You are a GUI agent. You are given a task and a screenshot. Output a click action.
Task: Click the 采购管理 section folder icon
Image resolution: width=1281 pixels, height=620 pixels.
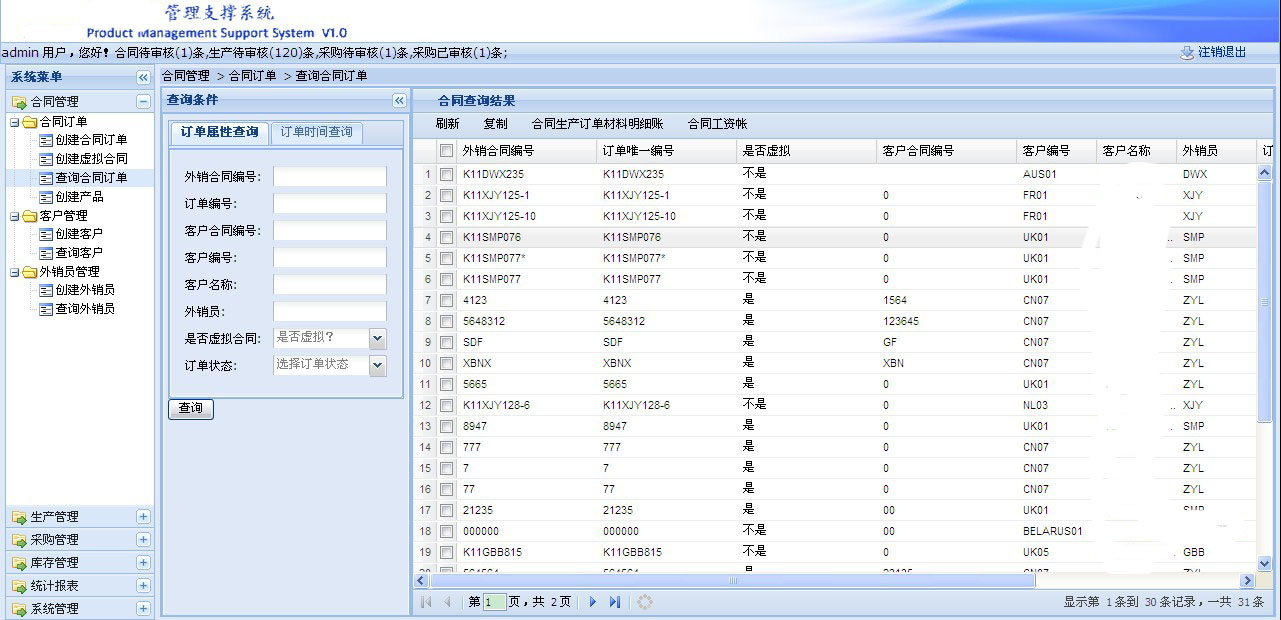click(x=20, y=540)
